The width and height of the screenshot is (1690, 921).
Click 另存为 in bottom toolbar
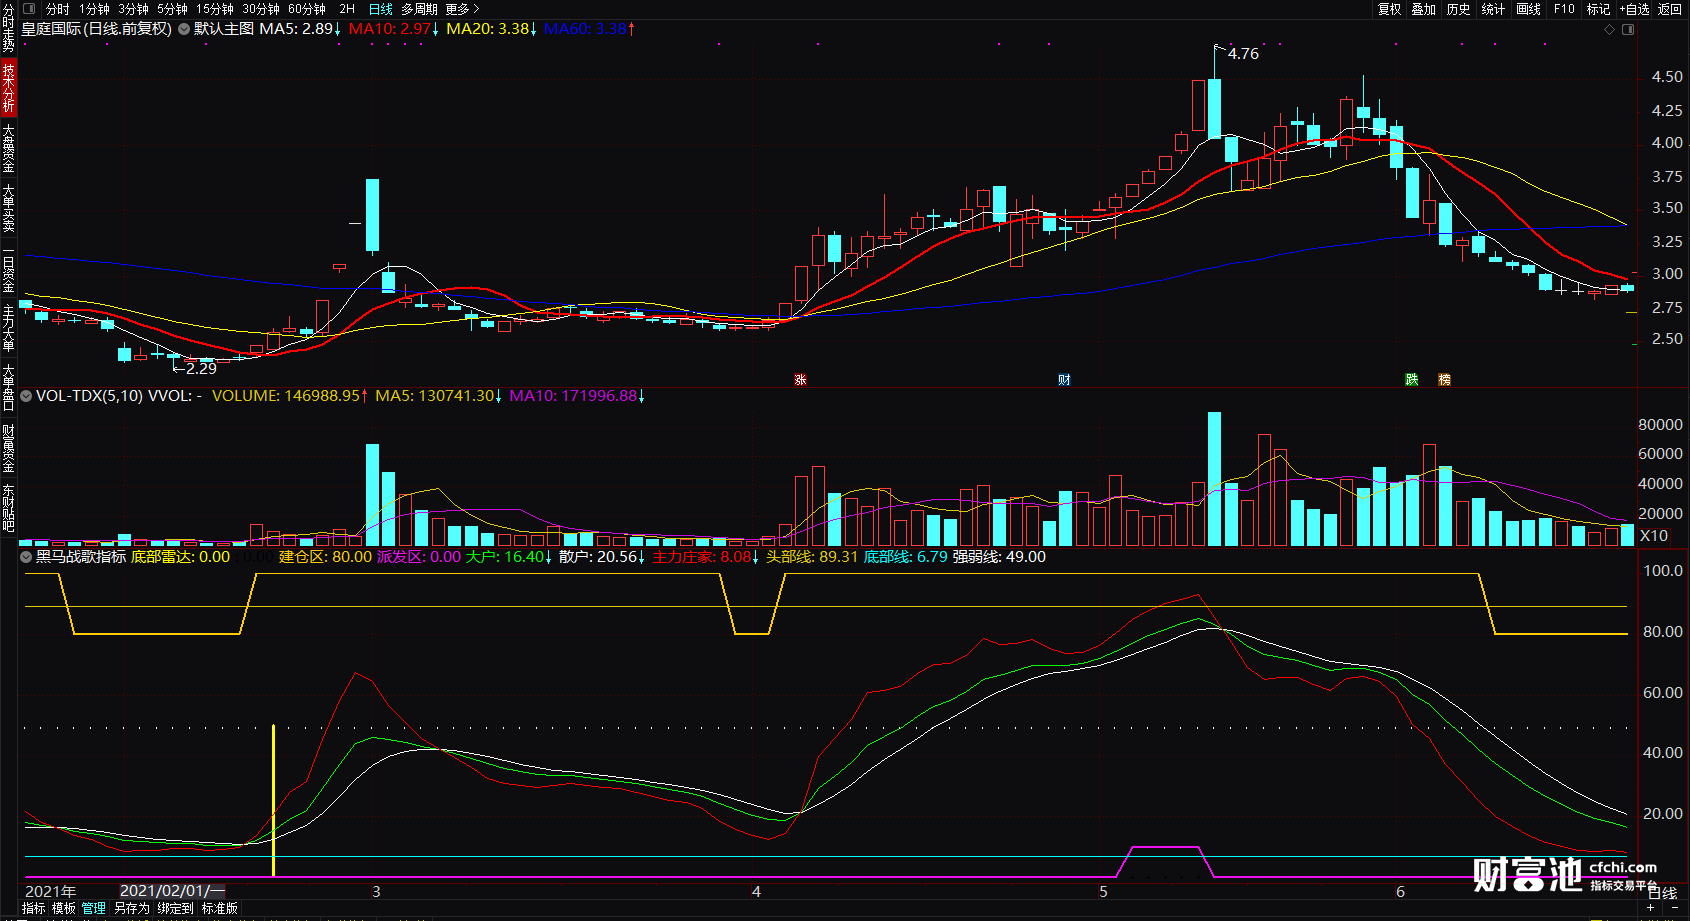click(131, 908)
